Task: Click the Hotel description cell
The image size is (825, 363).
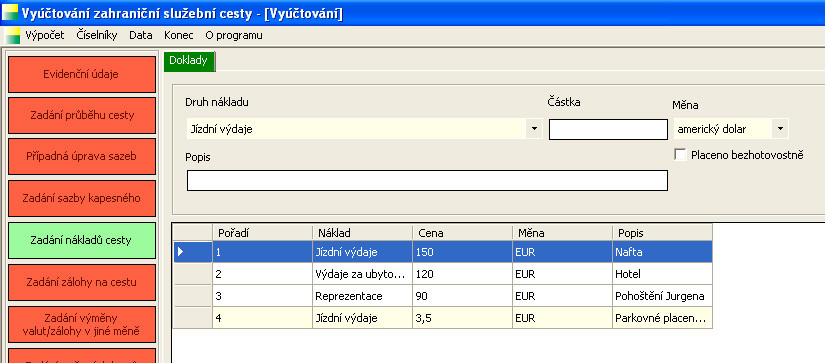Action: (x=662, y=274)
